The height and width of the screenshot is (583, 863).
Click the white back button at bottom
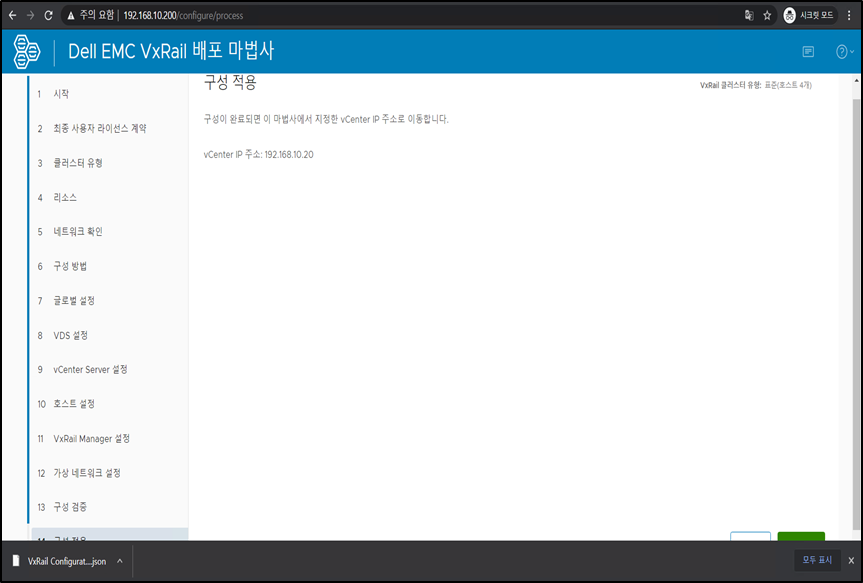(750, 536)
